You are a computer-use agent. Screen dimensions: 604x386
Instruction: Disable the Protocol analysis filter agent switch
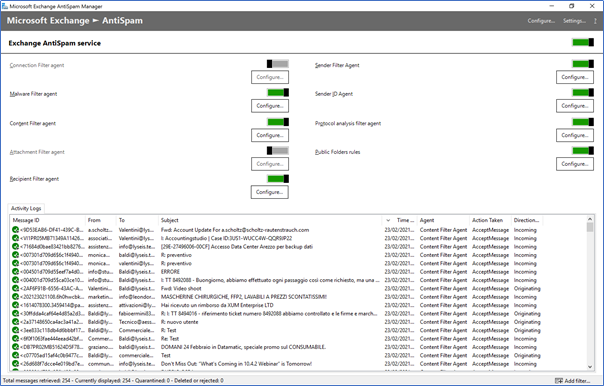(583, 122)
